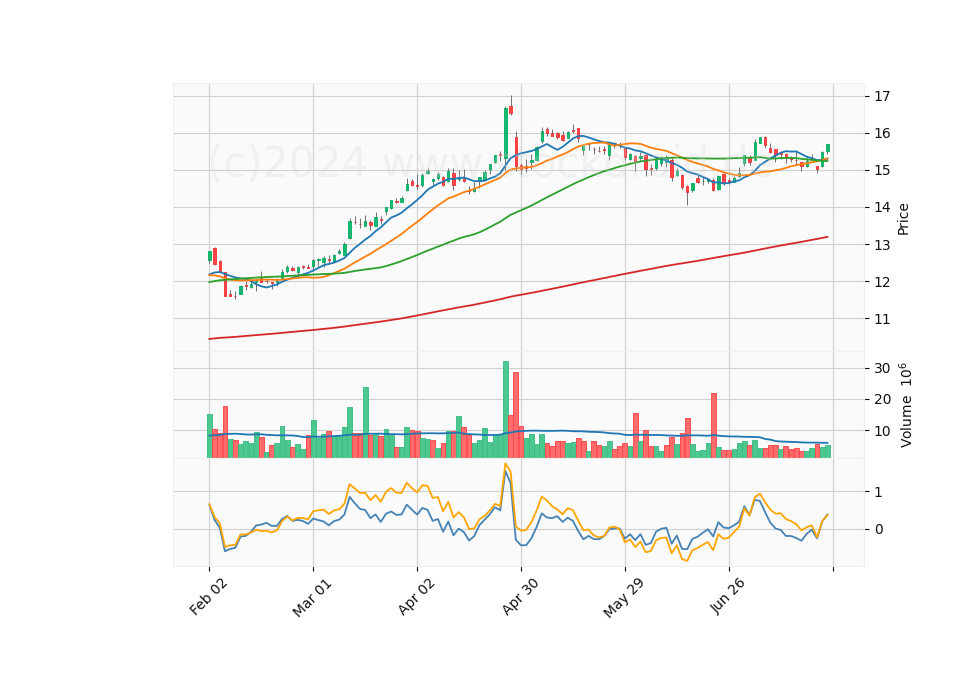Click the 0 tick on oscillator axis
960x690 pixels.
[879, 530]
